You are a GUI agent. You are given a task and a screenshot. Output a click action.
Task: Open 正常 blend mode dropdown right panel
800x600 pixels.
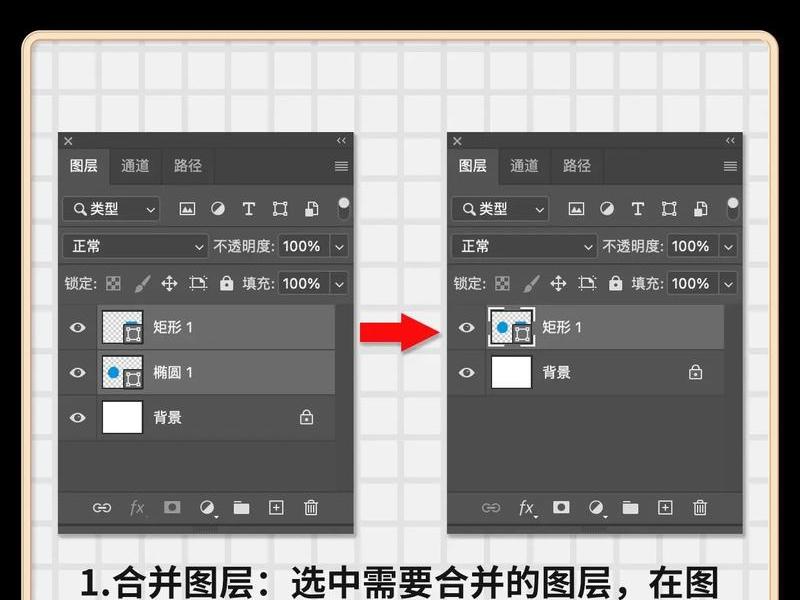click(x=524, y=246)
